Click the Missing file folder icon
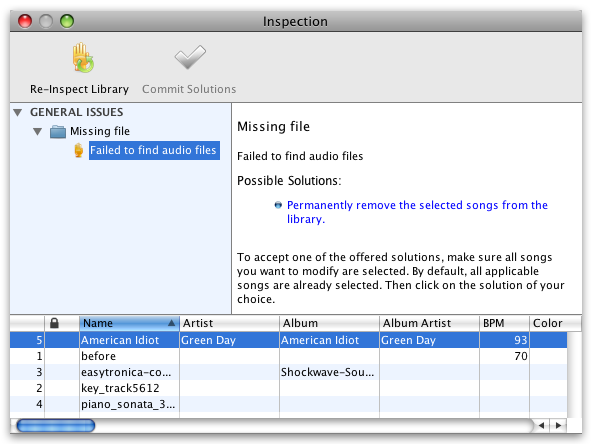Viewport: 592px width, 444px height. pyautogui.click(x=58, y=131)
